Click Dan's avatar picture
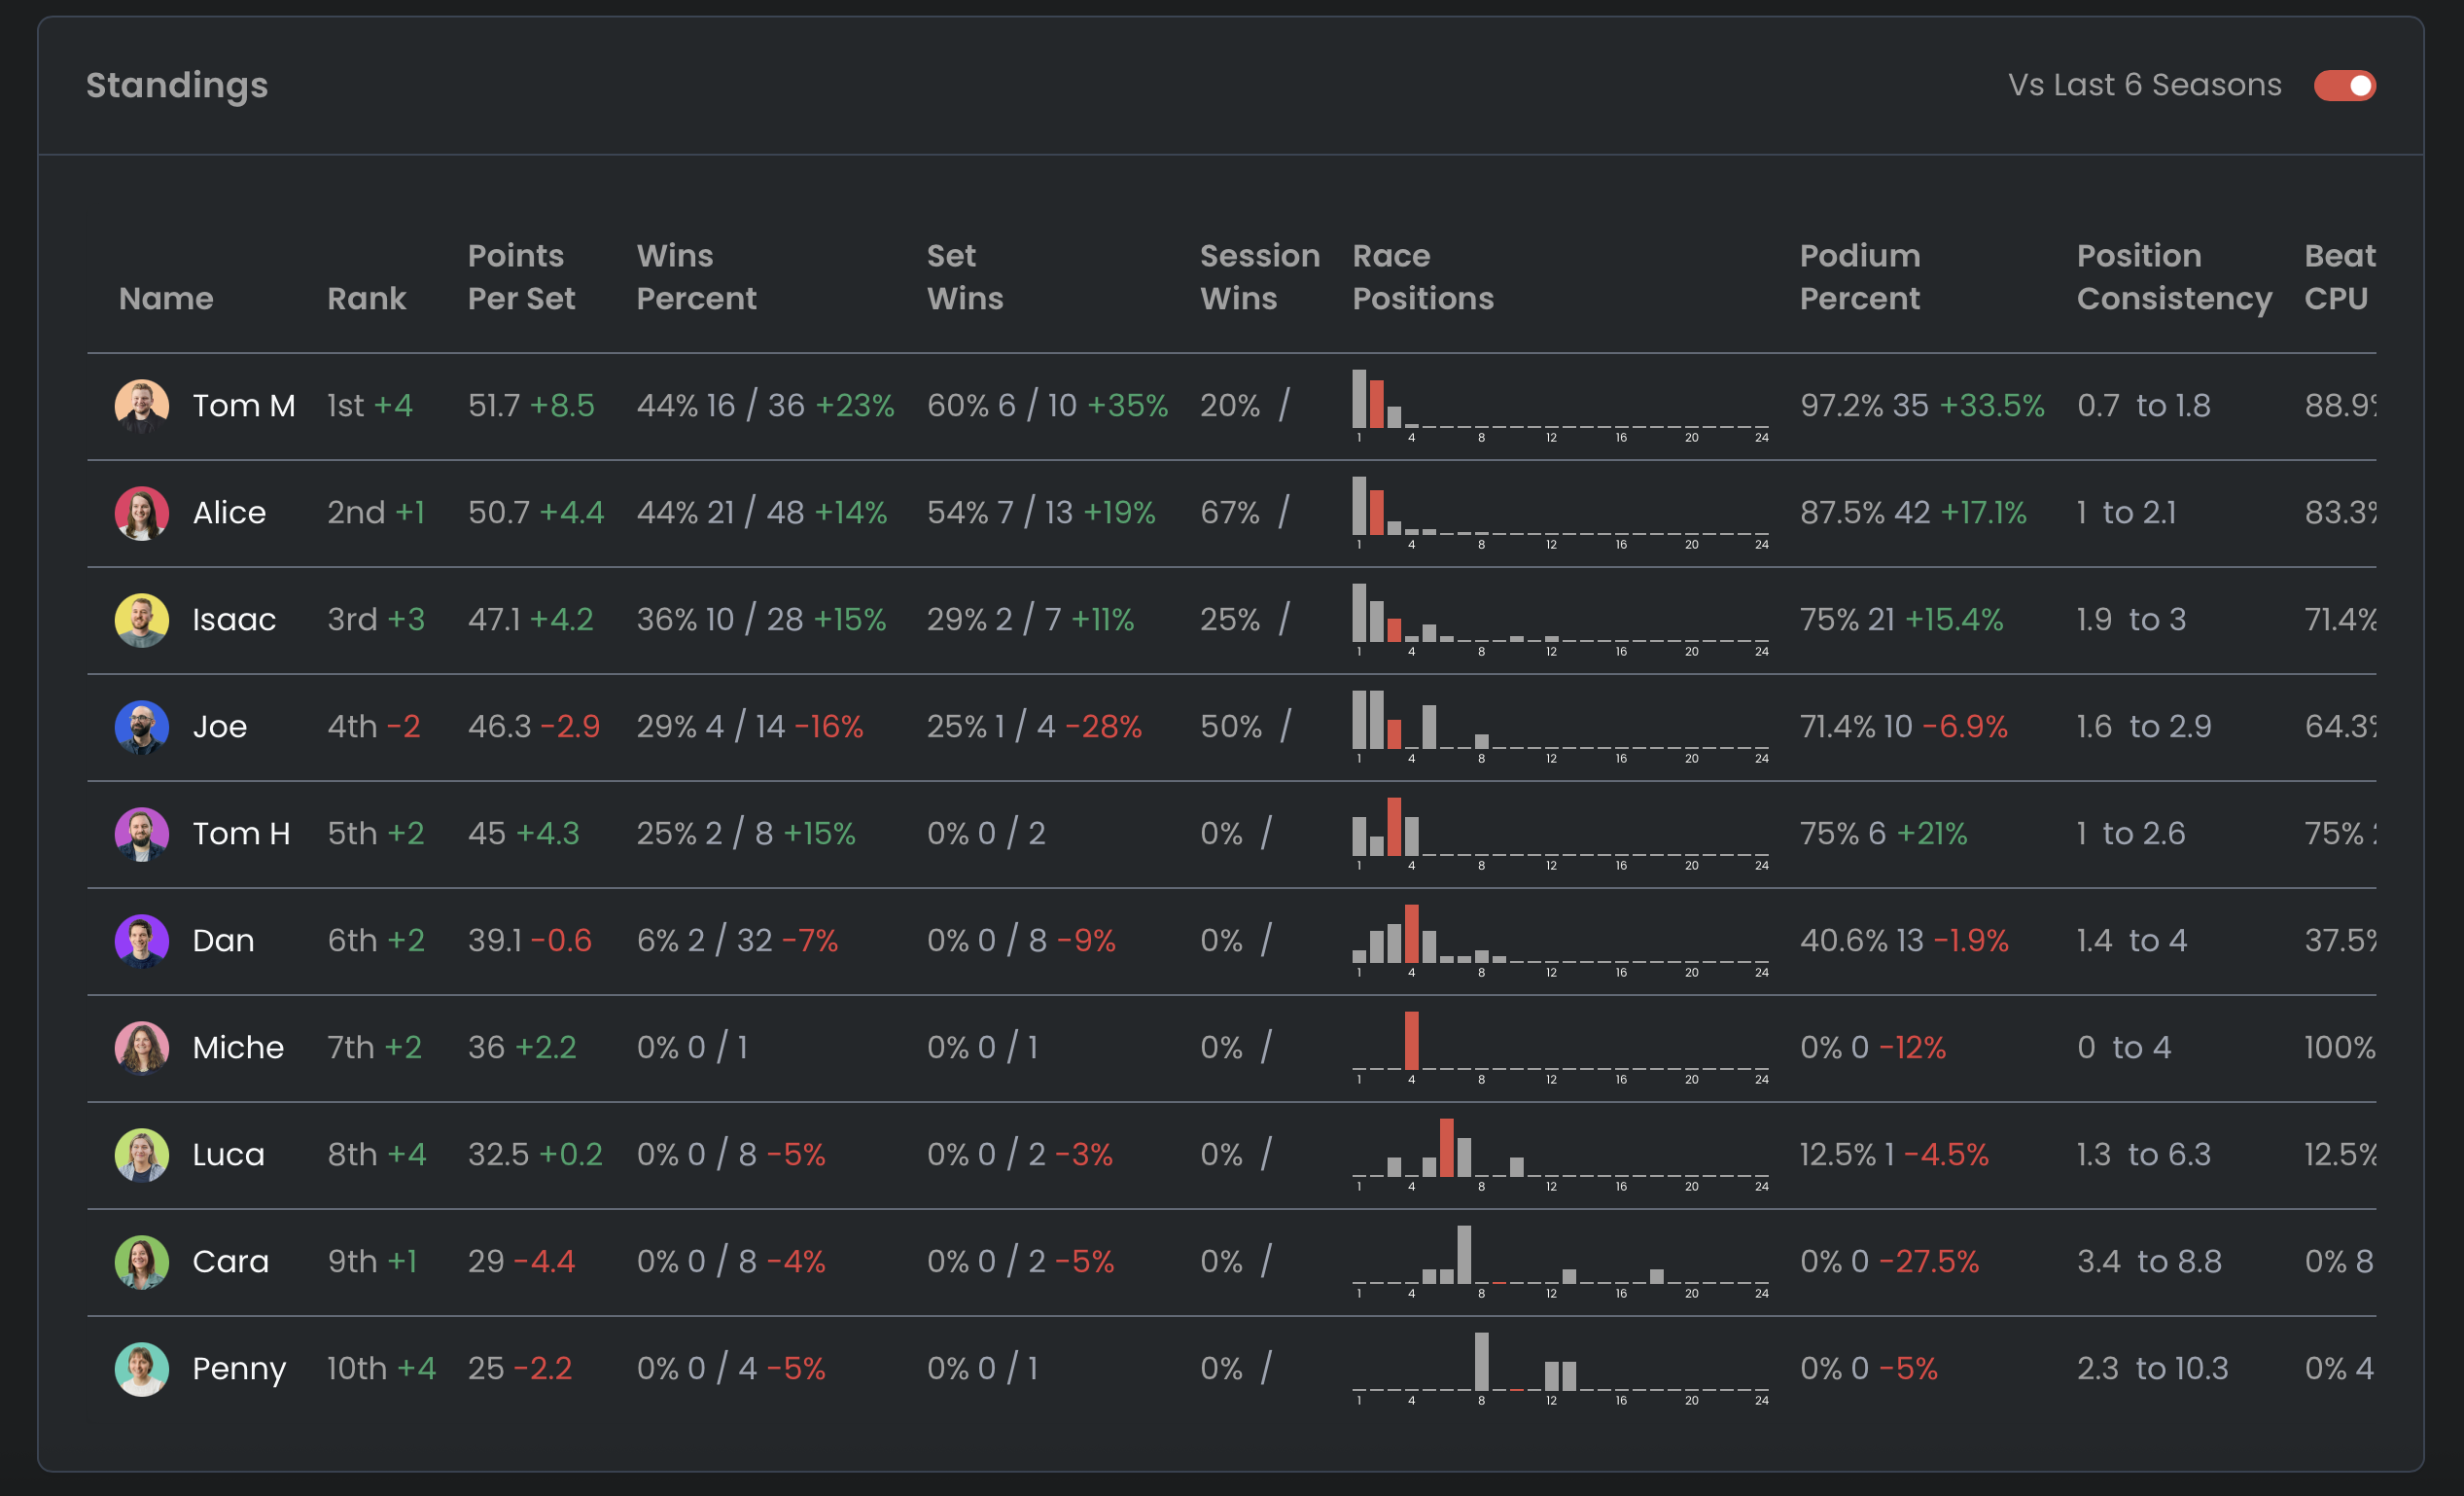This screenshot has width=2464, height=1496. (141, 941)
